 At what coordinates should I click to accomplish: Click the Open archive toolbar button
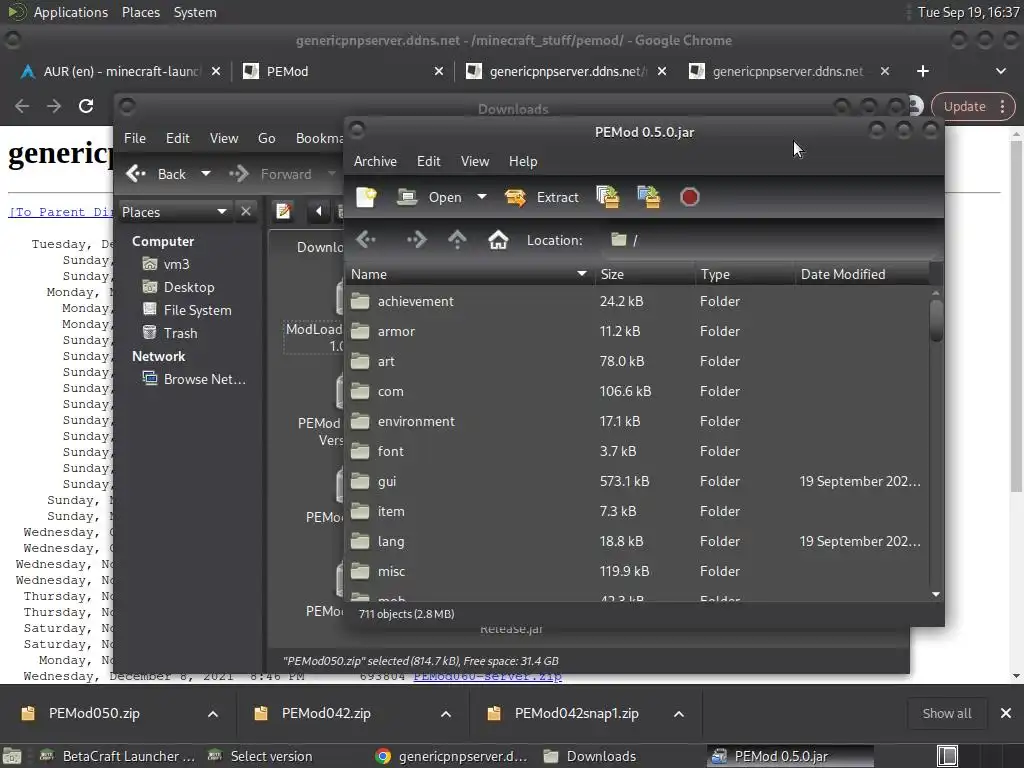[430, 197]
